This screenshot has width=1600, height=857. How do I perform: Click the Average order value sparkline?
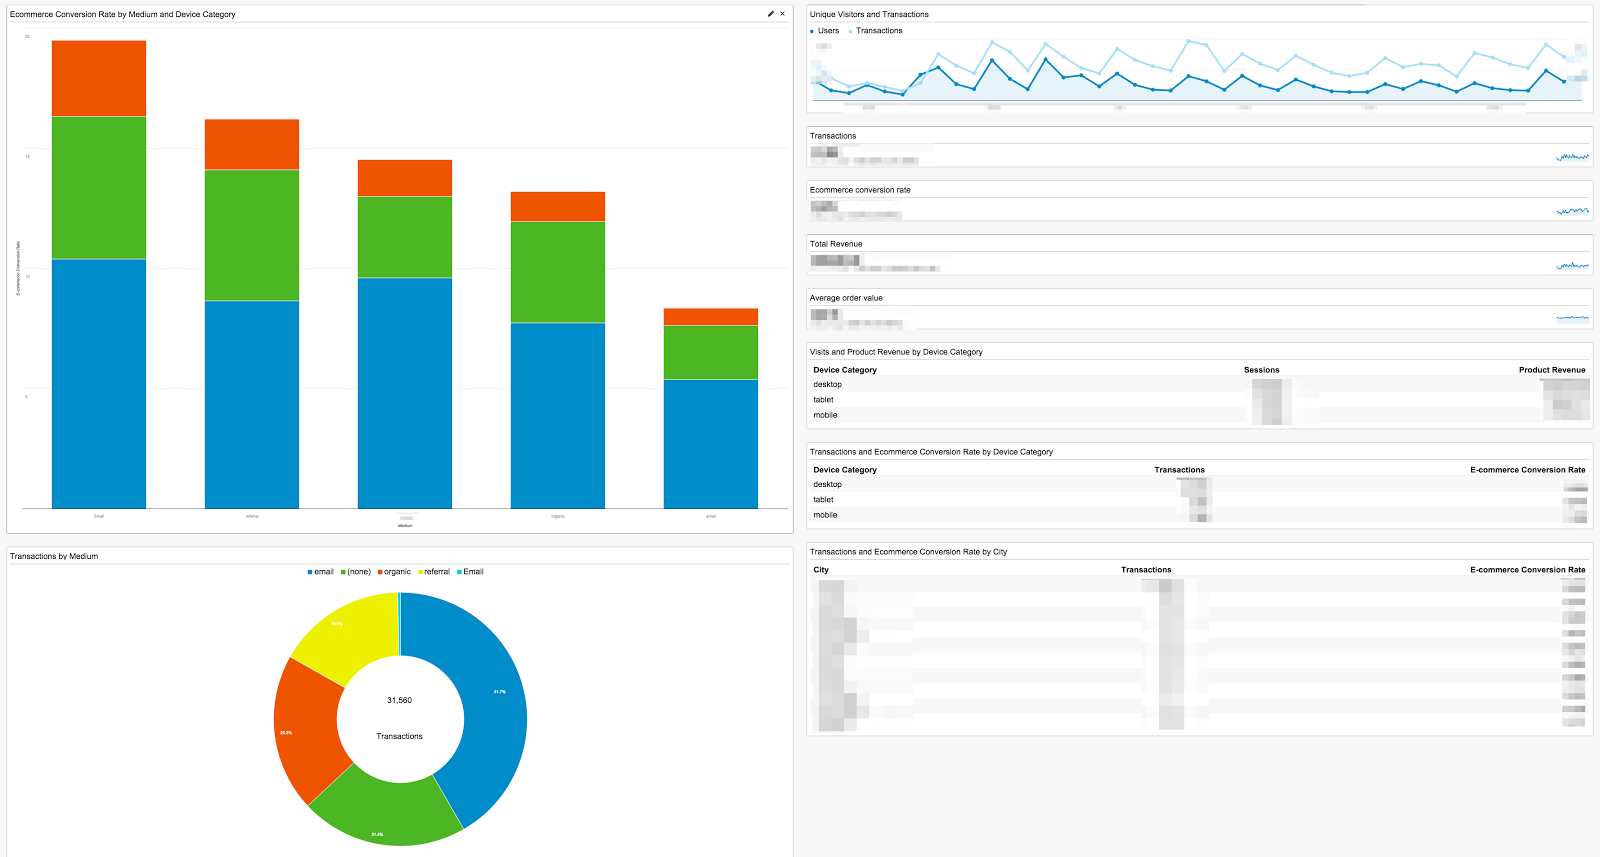point(1572,318)
